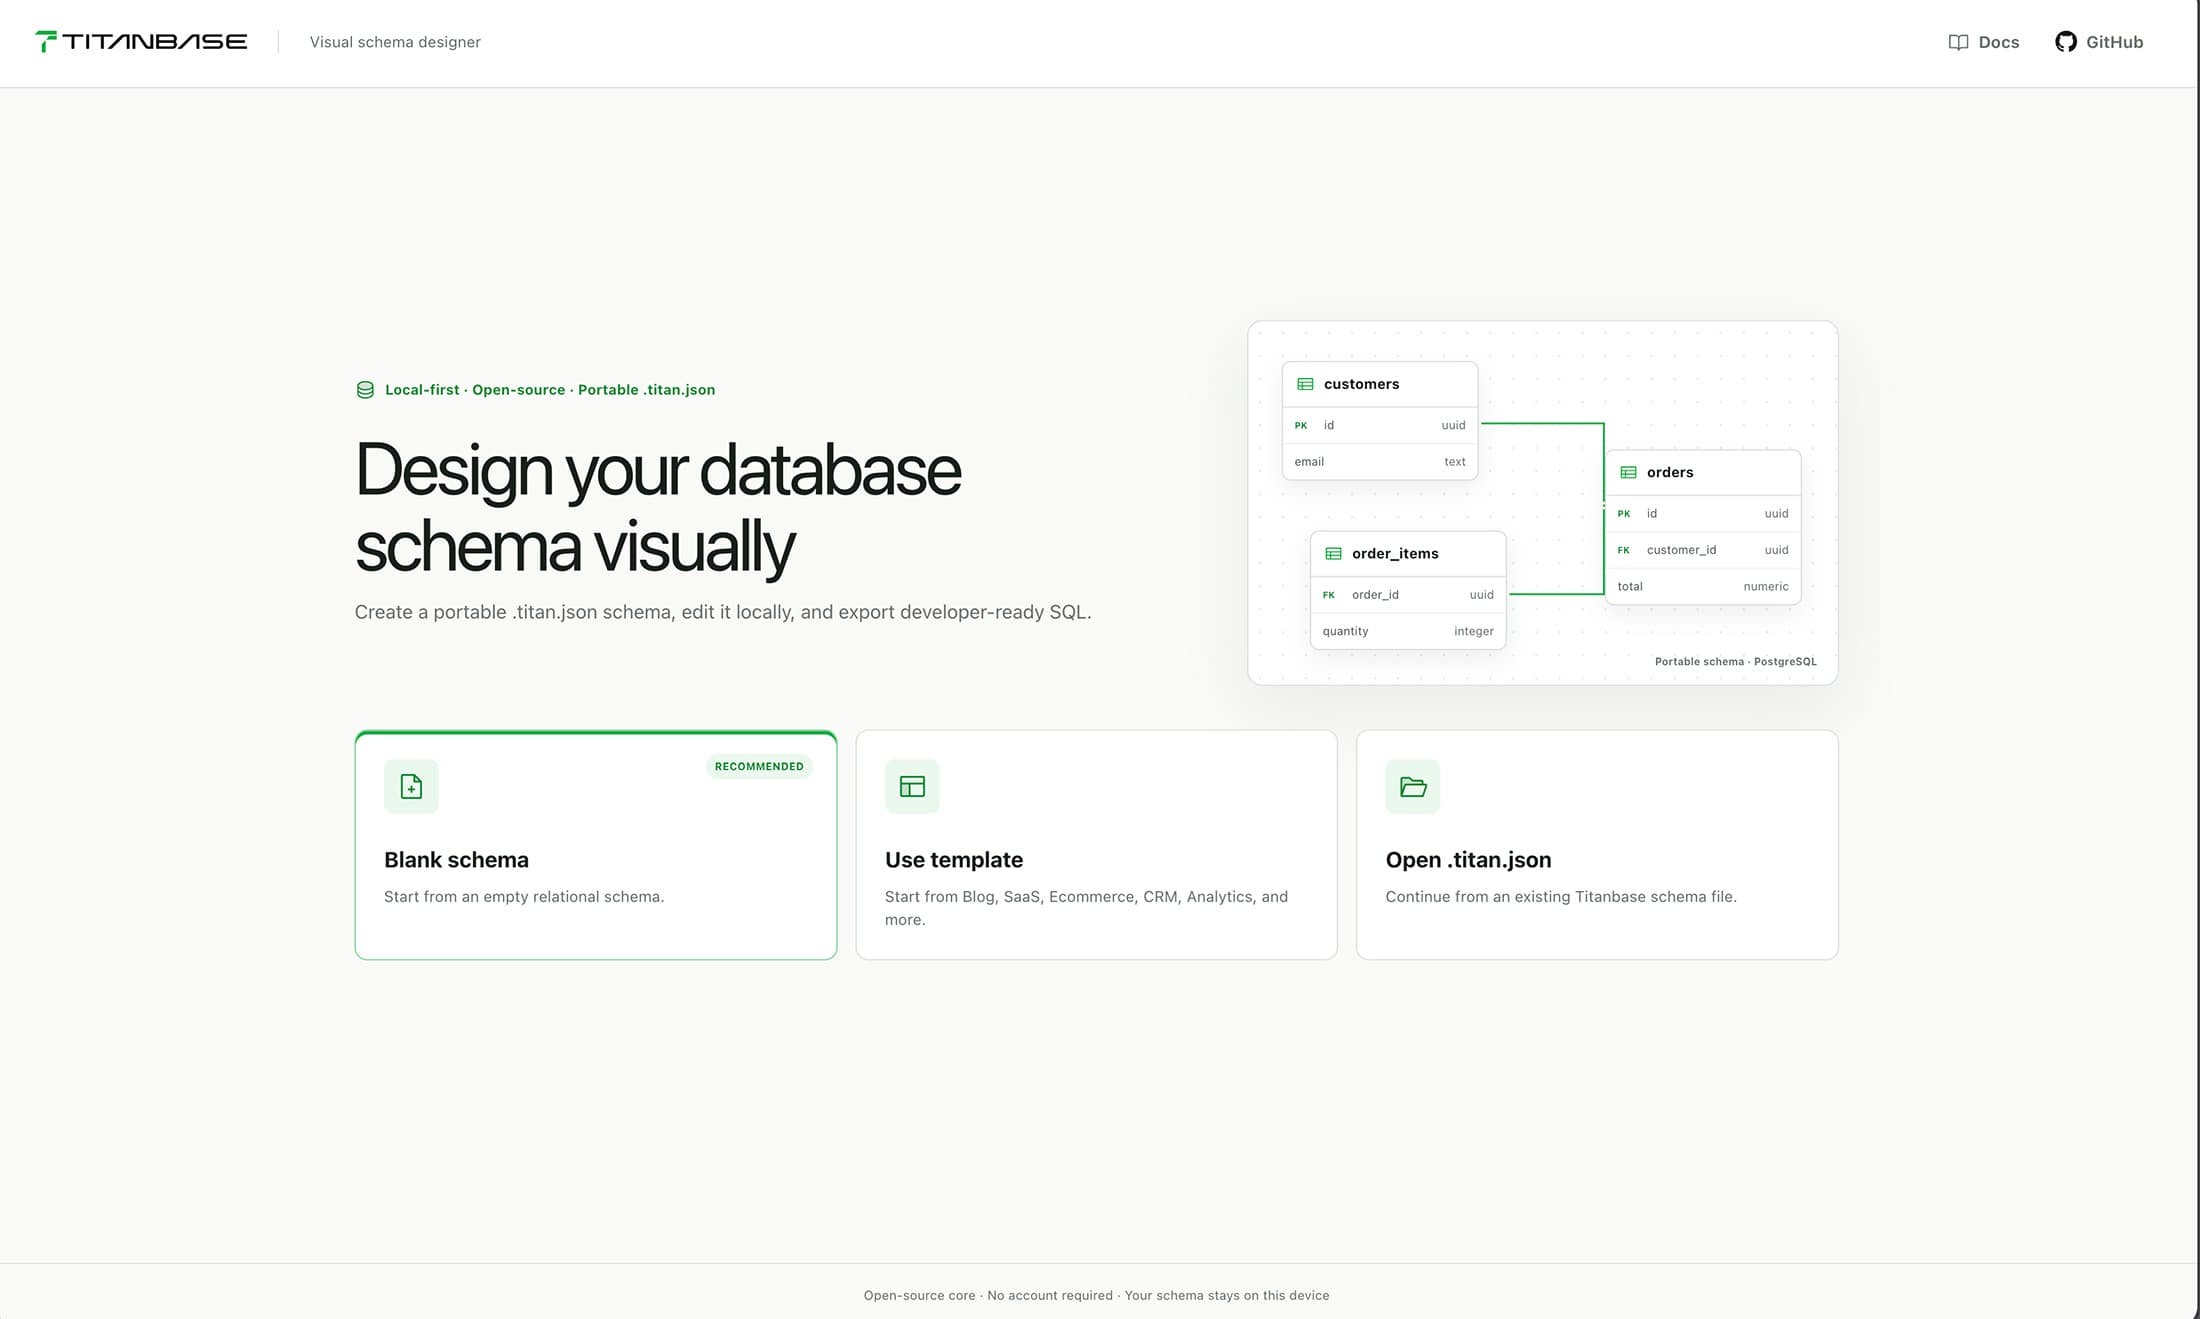Click the 'uuid' type in customers id row
The image size is (2200, 1319).
pos(1453,426)
